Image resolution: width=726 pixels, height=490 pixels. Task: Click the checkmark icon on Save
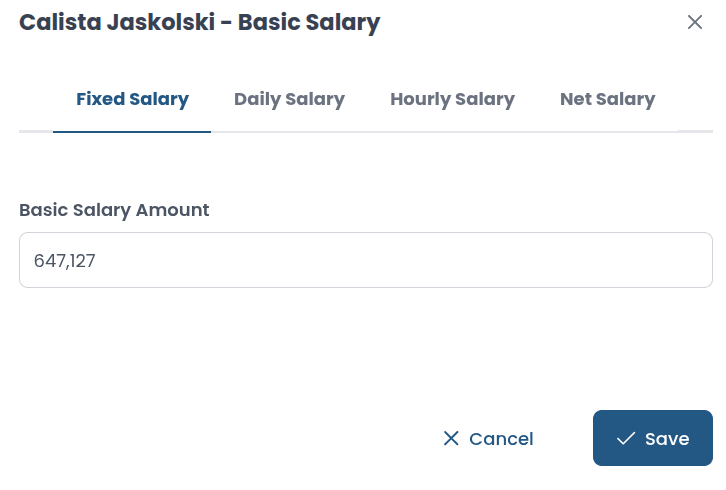(626, 438)
